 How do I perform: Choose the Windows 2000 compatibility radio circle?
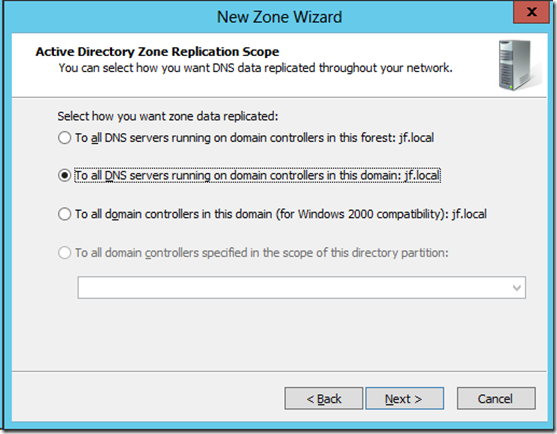(x=64, y=214)
